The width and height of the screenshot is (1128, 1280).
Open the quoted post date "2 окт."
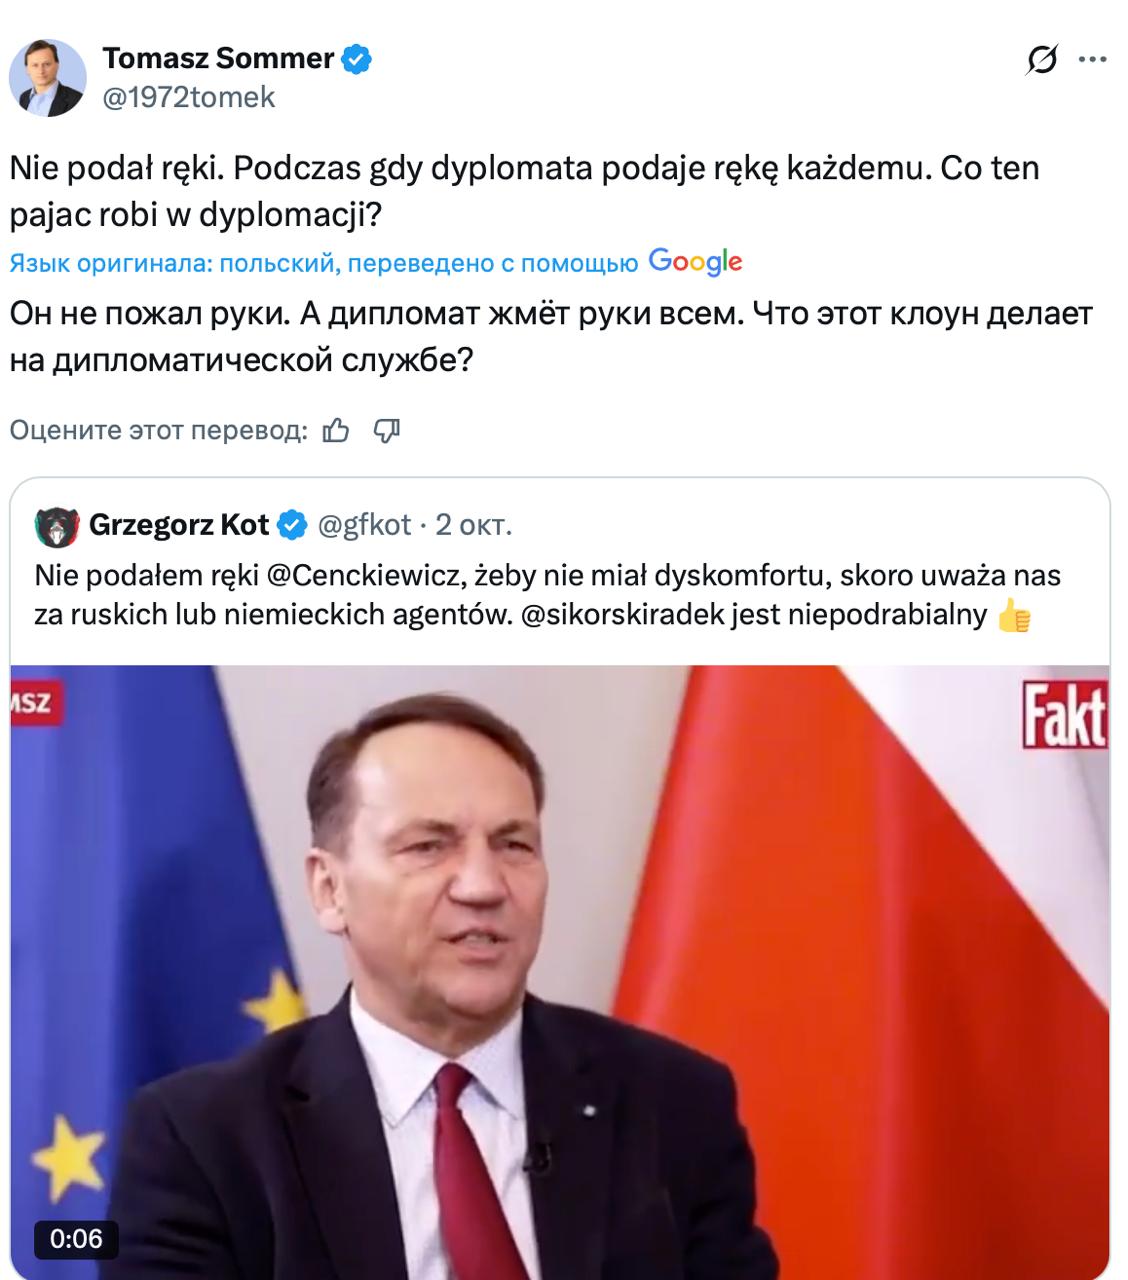474,525
